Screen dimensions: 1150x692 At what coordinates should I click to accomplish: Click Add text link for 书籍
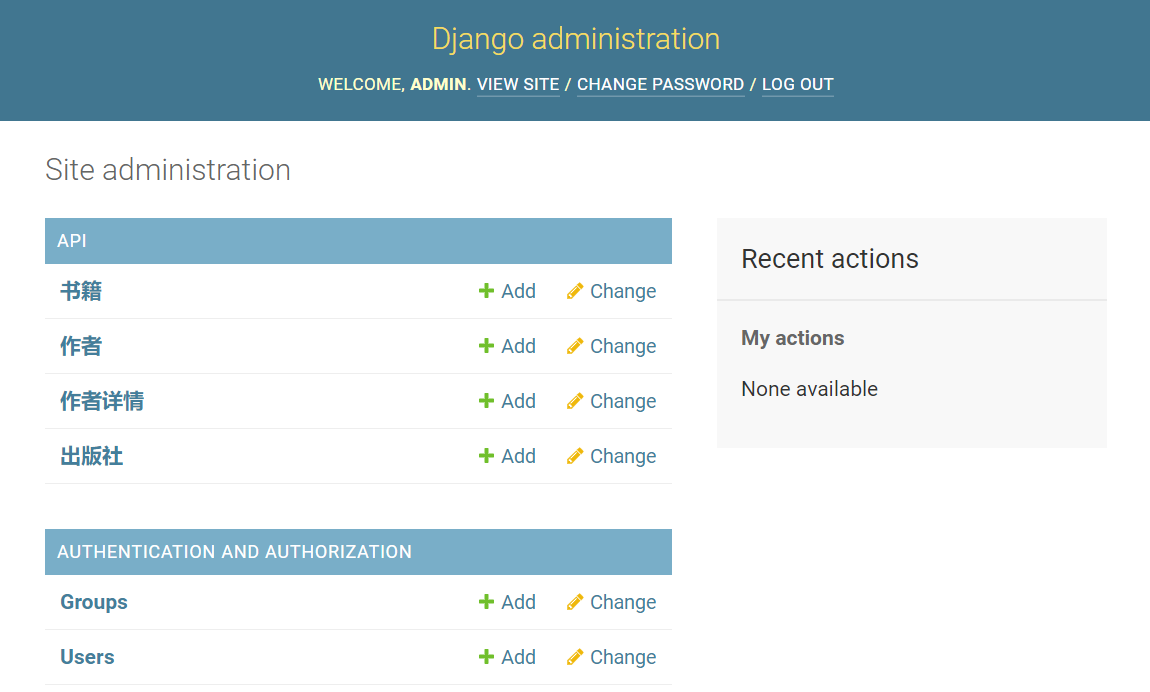(519, 291)
